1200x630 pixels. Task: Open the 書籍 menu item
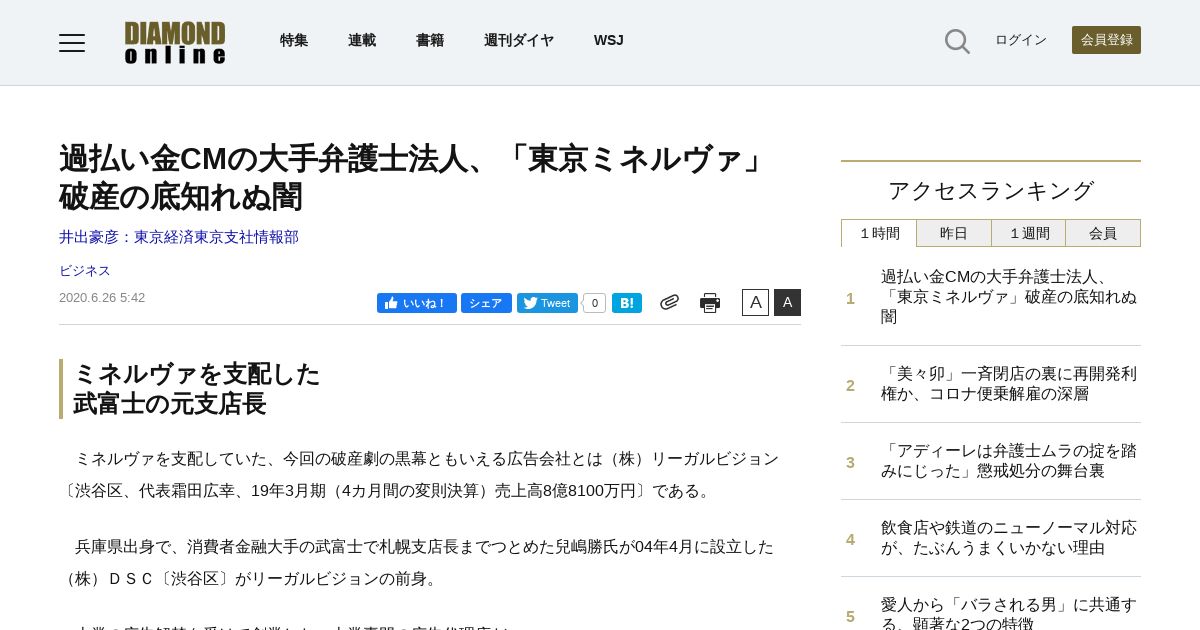[x=430, y=40]
